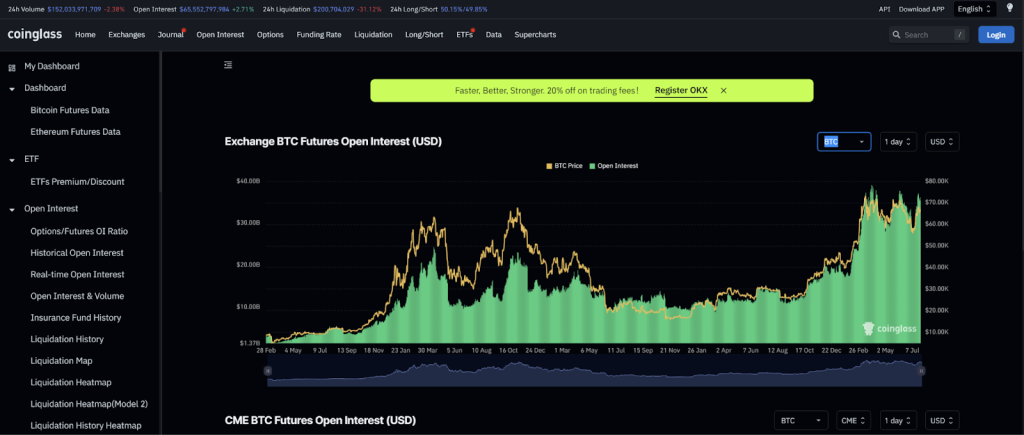Open the Home menu
The width and height of the screenshot is (1024, 435).
click(85, 35)
